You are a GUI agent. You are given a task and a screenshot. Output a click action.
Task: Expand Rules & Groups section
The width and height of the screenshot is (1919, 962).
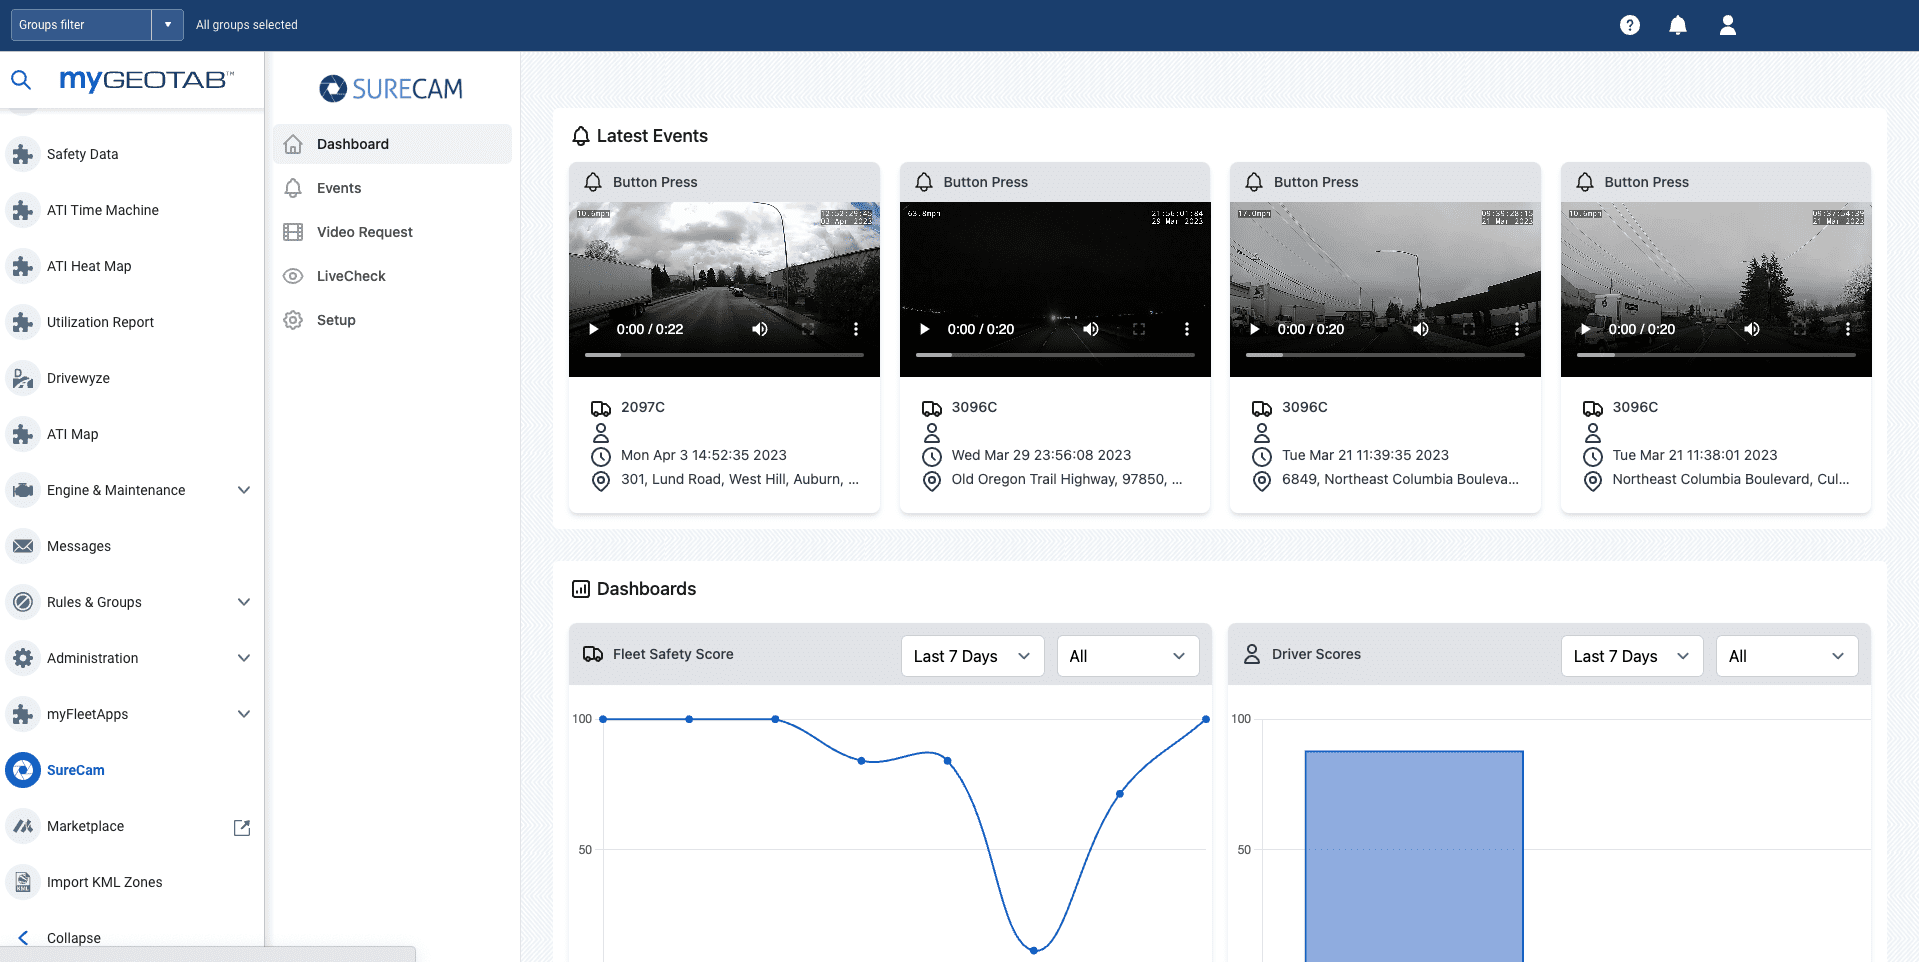pos(243,602)
